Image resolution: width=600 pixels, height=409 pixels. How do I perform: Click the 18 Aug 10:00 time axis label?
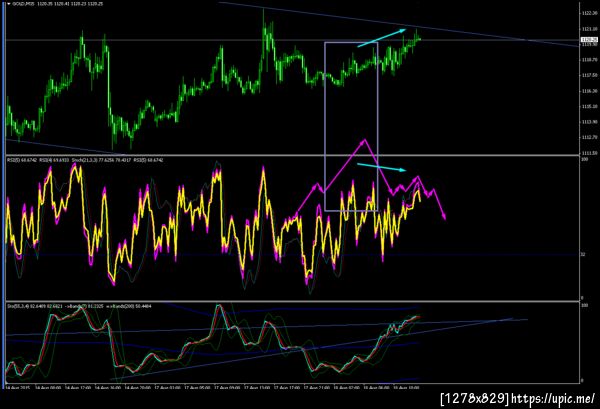(x=406, y=388)
